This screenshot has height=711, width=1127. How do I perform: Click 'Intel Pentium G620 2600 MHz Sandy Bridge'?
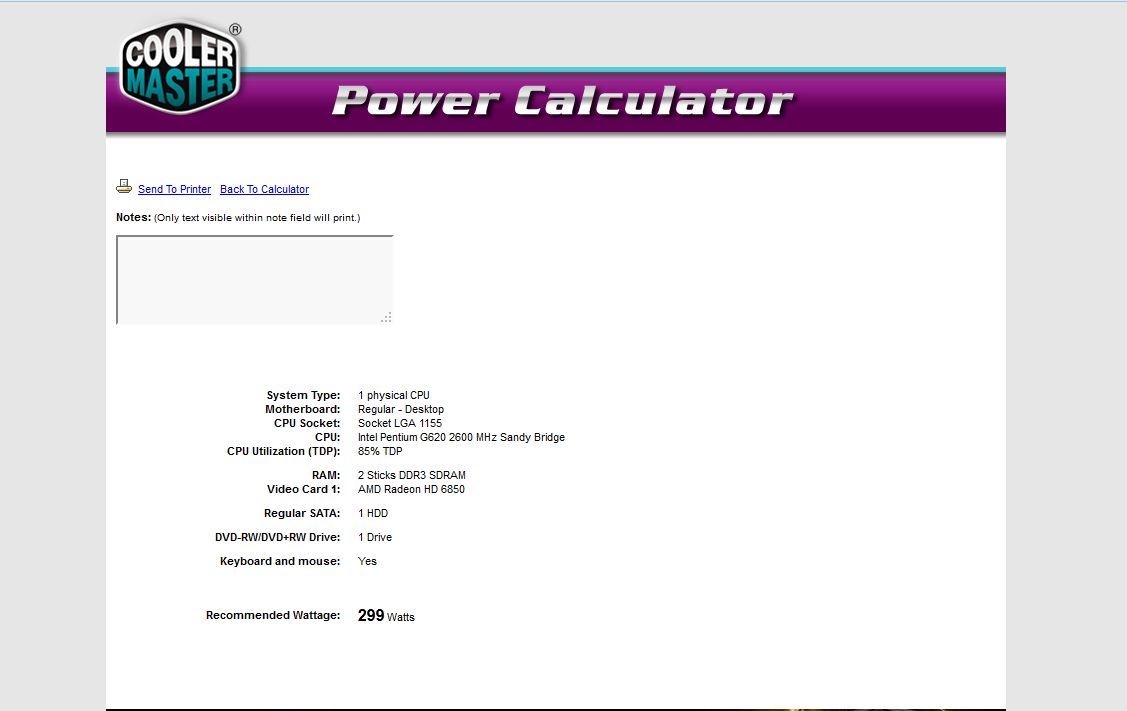(461, 437)
